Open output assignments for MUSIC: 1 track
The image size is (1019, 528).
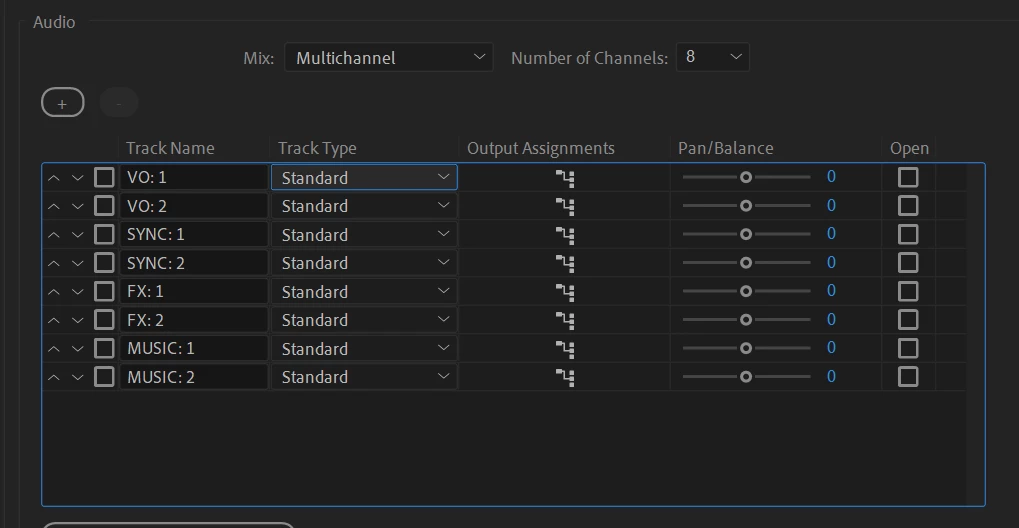pyautogui.click(x=565, y=349)
